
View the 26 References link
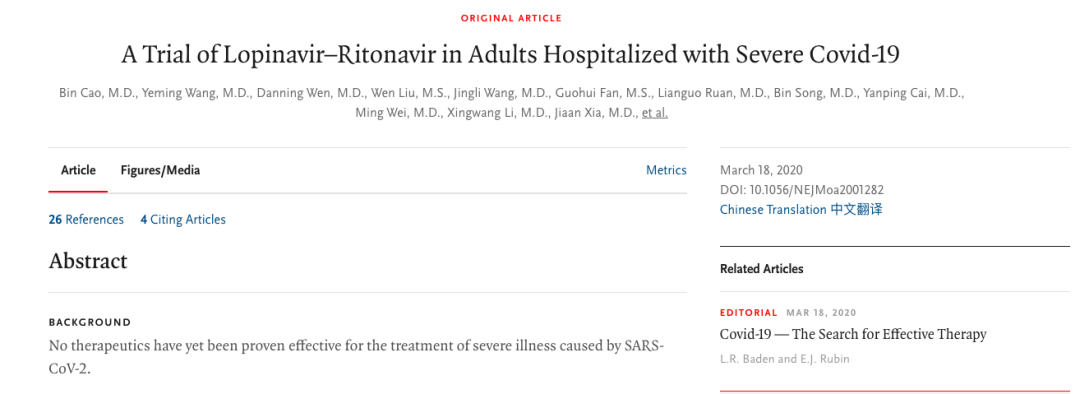[86, 220]
